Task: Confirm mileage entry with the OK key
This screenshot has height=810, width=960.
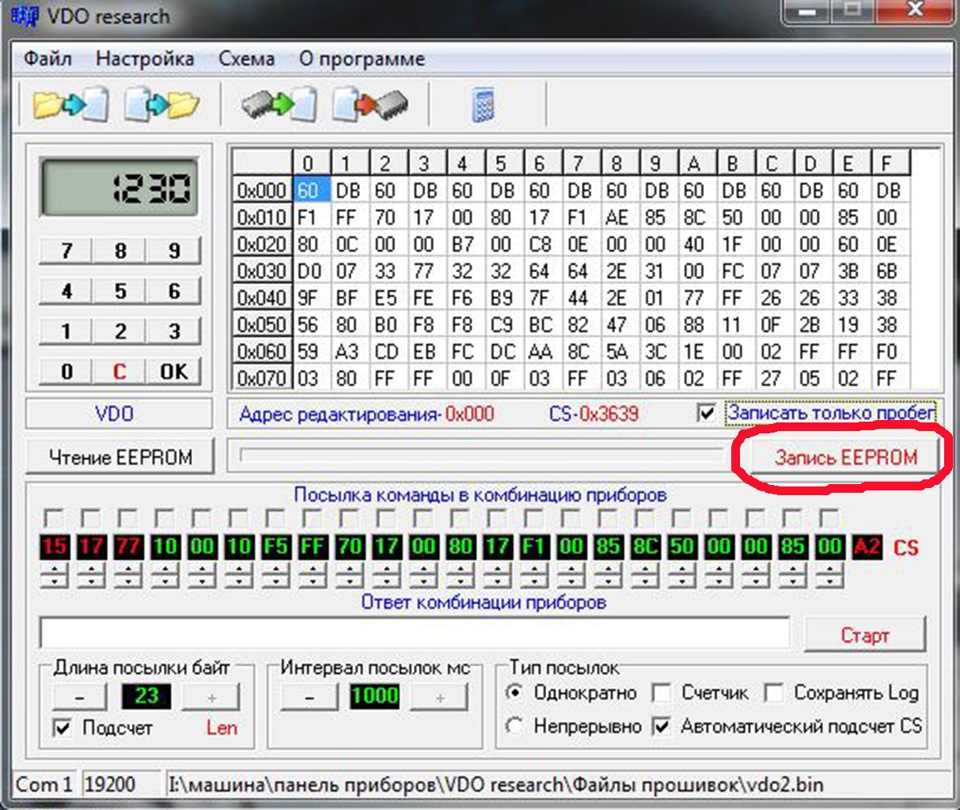Action: (174, 372)
